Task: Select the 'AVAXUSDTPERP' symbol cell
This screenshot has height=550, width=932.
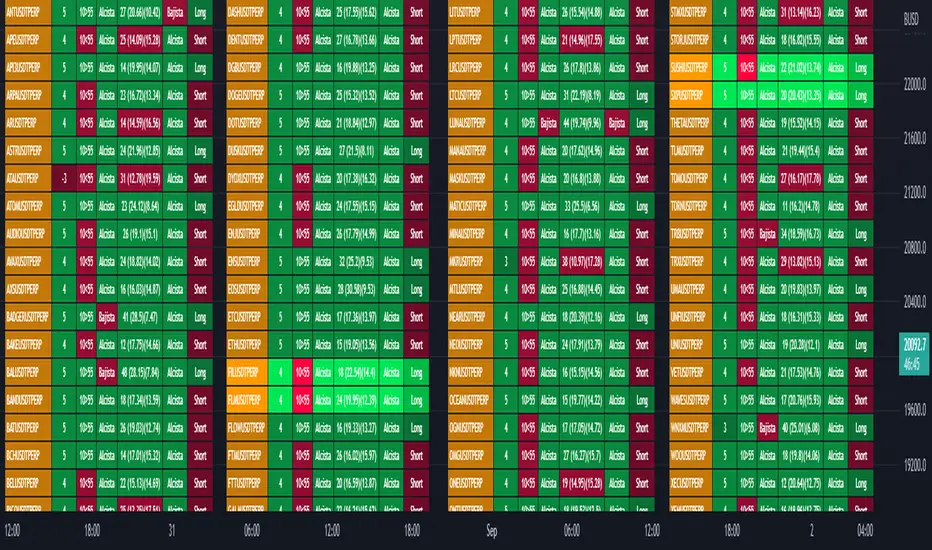Action: [x=28, y=262]
